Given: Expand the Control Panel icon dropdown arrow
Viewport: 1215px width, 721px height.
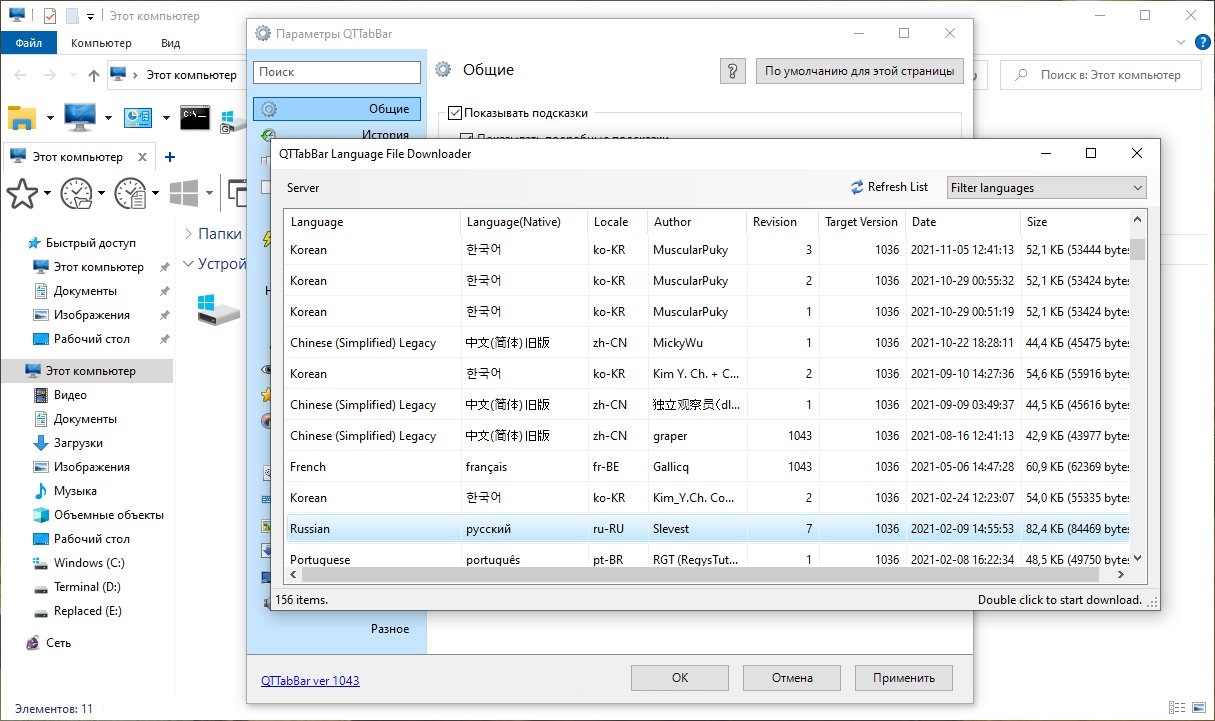Looking at the screenshot, I should pos(165,118).
